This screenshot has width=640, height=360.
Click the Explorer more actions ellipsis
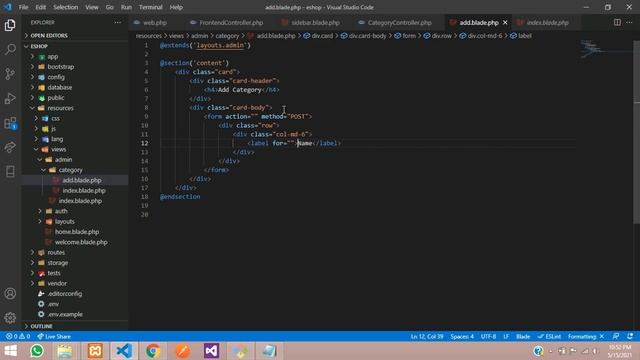tap(118, 22)
